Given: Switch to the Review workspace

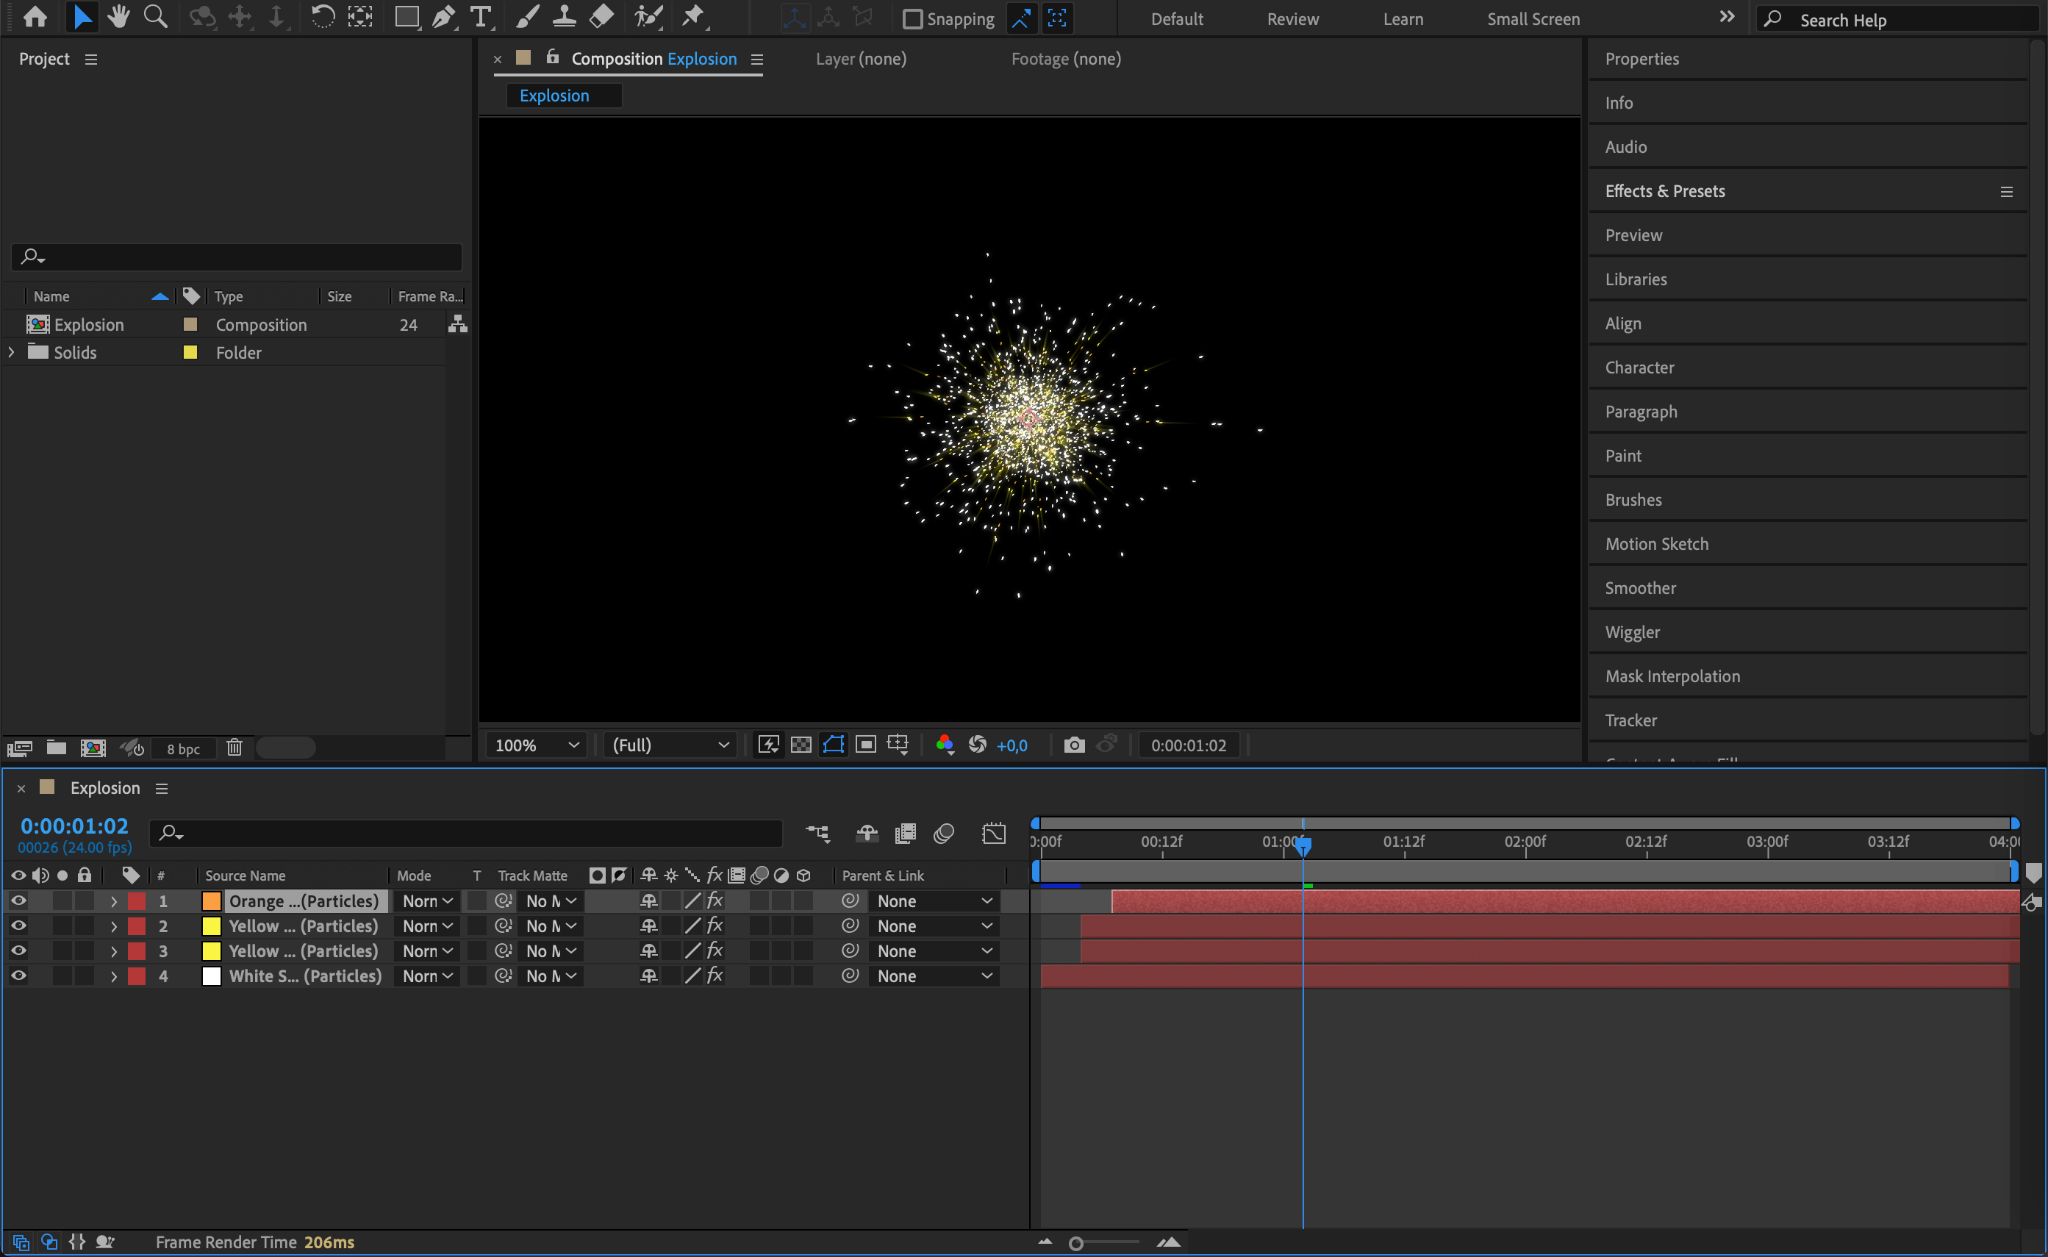Looking at the screenshot, I should tap(1292, 19).
